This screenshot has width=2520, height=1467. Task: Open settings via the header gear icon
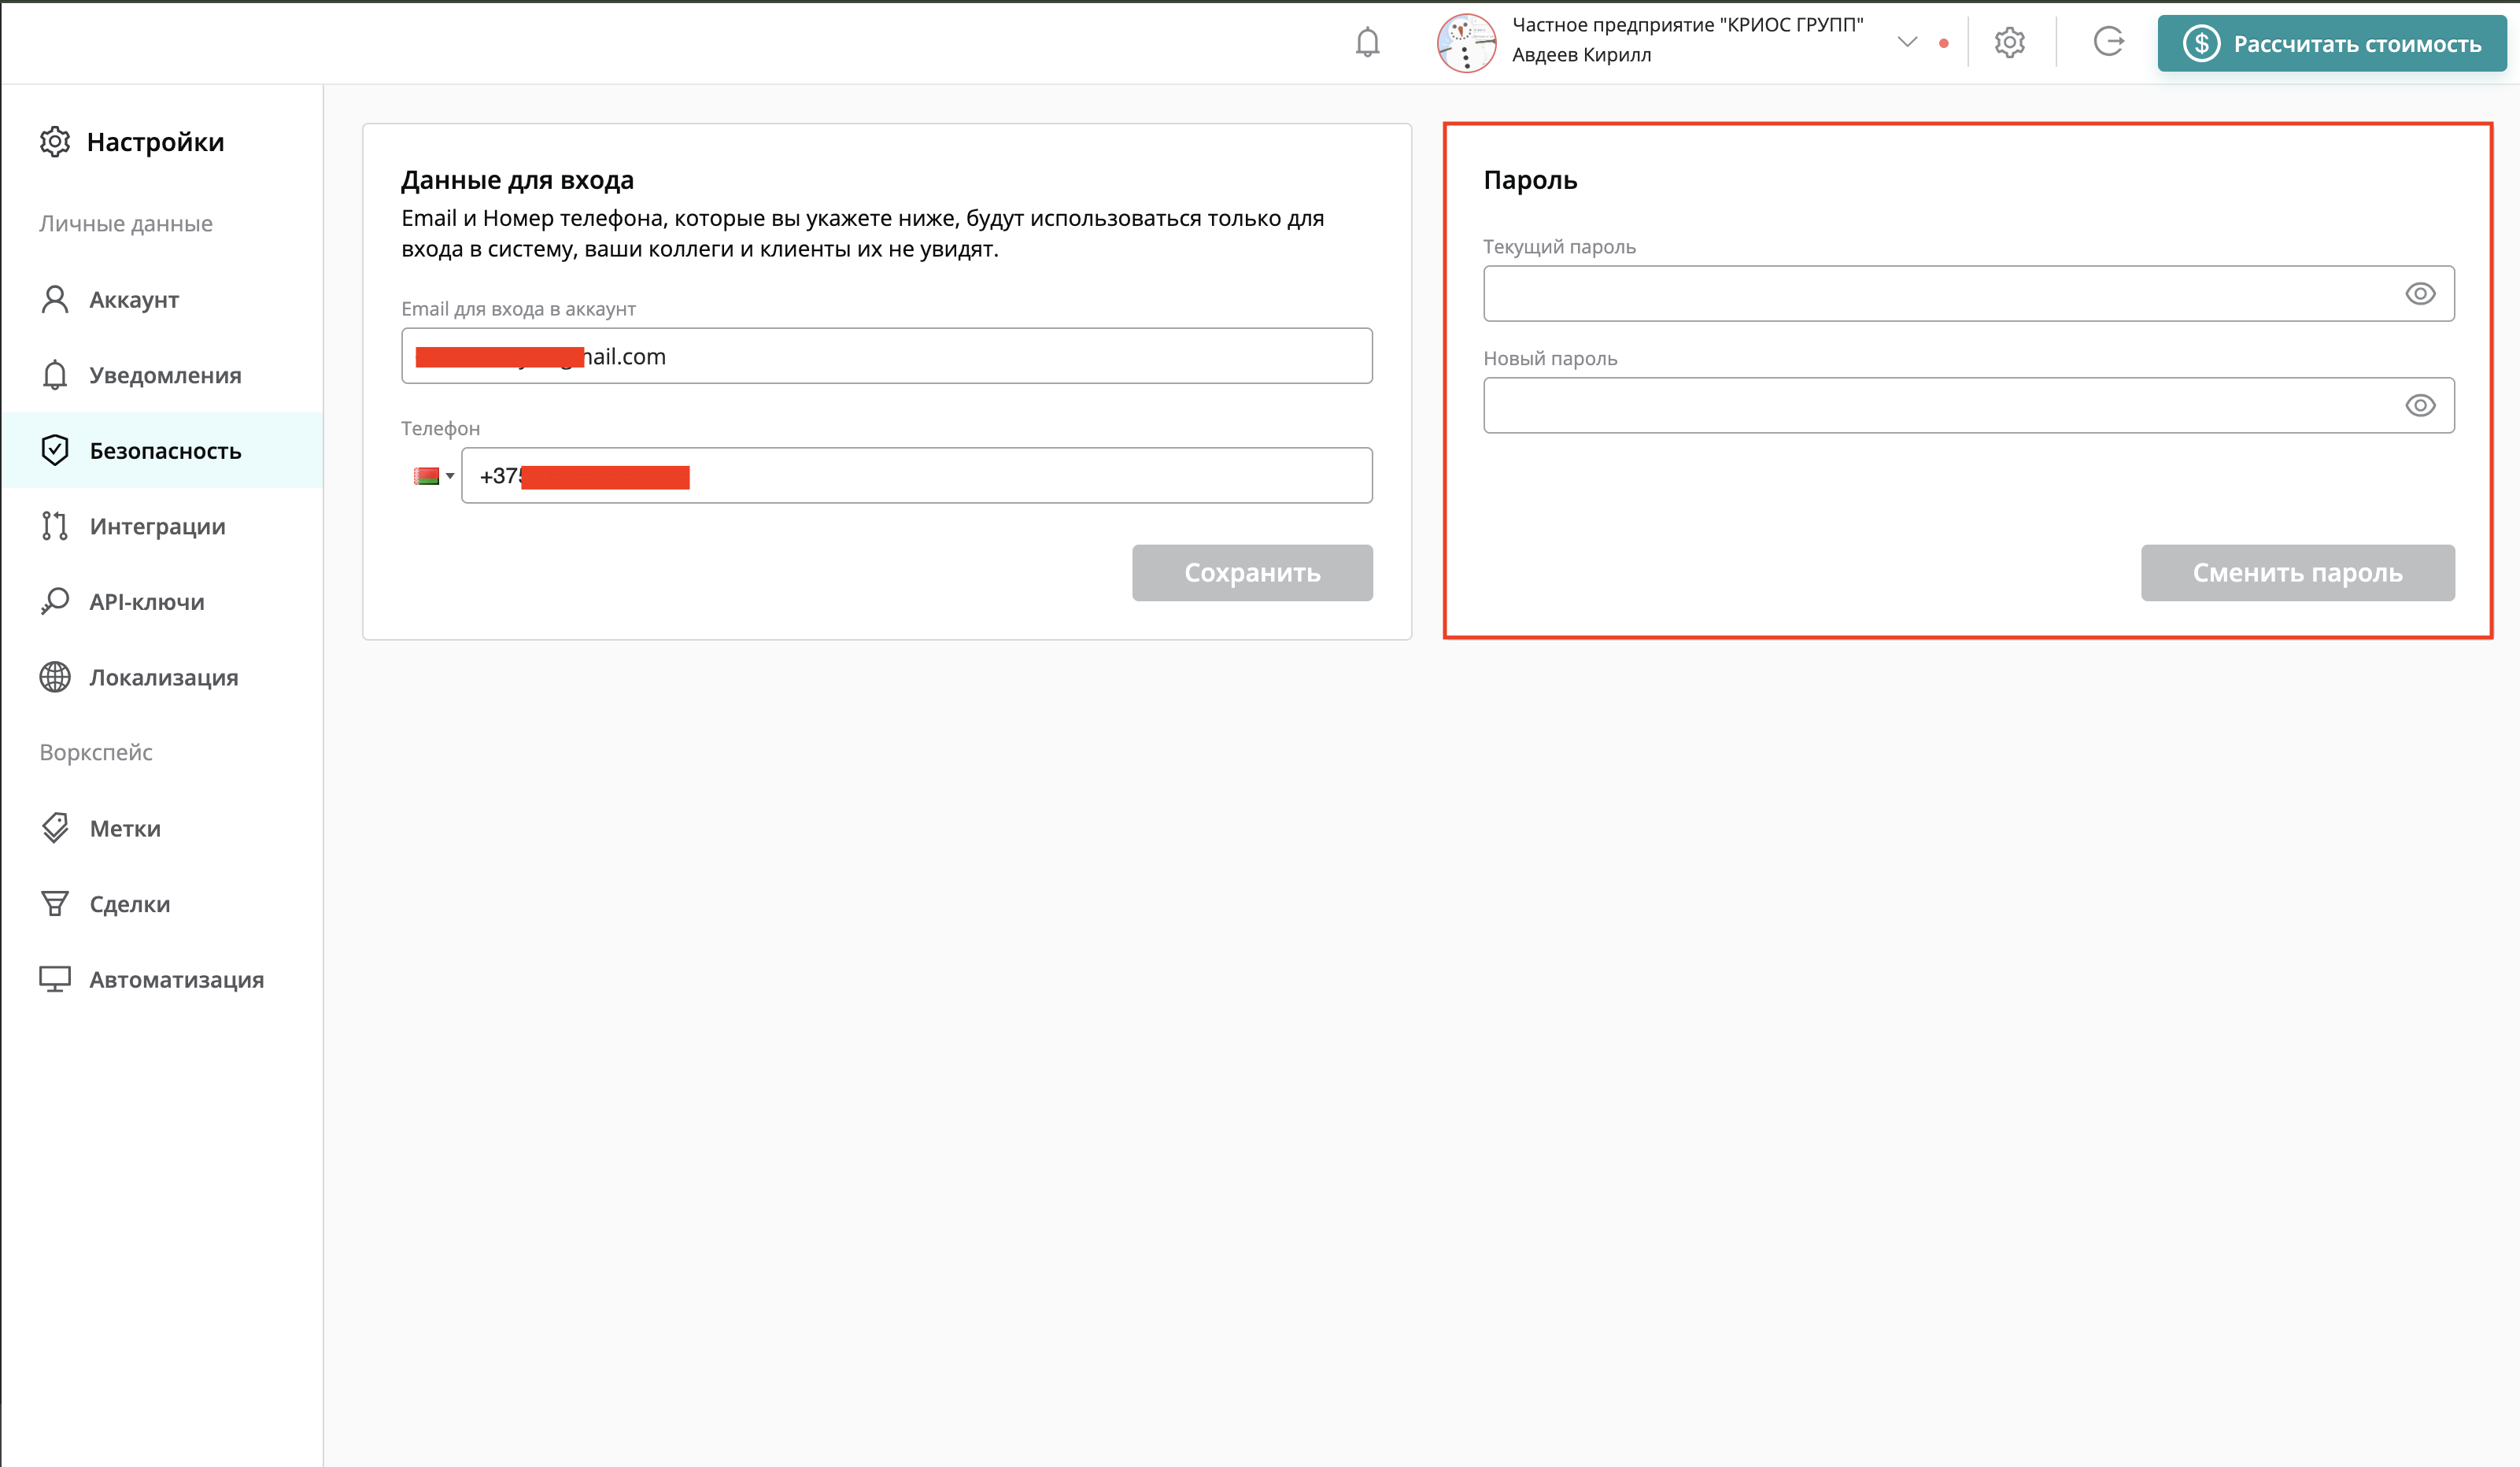coord(2009,42)
